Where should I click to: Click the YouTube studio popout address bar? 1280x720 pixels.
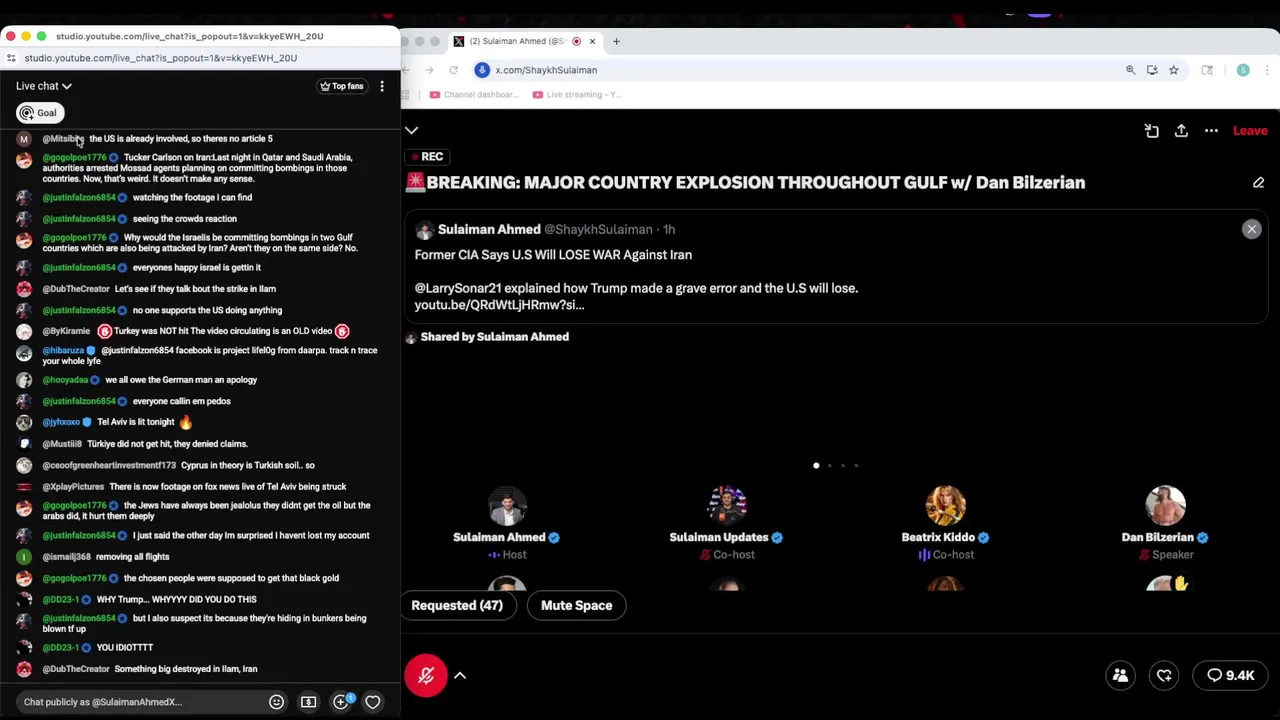click(x=160, y=58)
